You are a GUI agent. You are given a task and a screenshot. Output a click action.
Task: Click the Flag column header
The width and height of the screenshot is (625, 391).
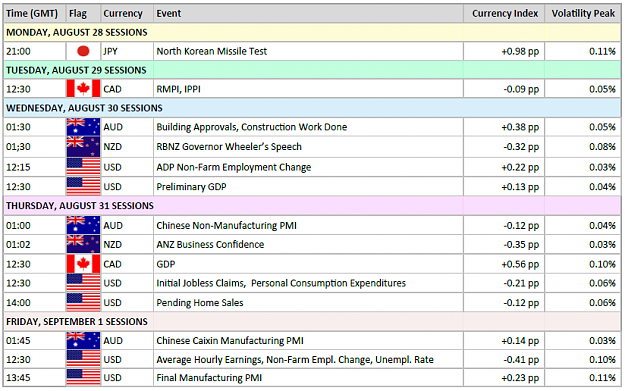point(77,14)
